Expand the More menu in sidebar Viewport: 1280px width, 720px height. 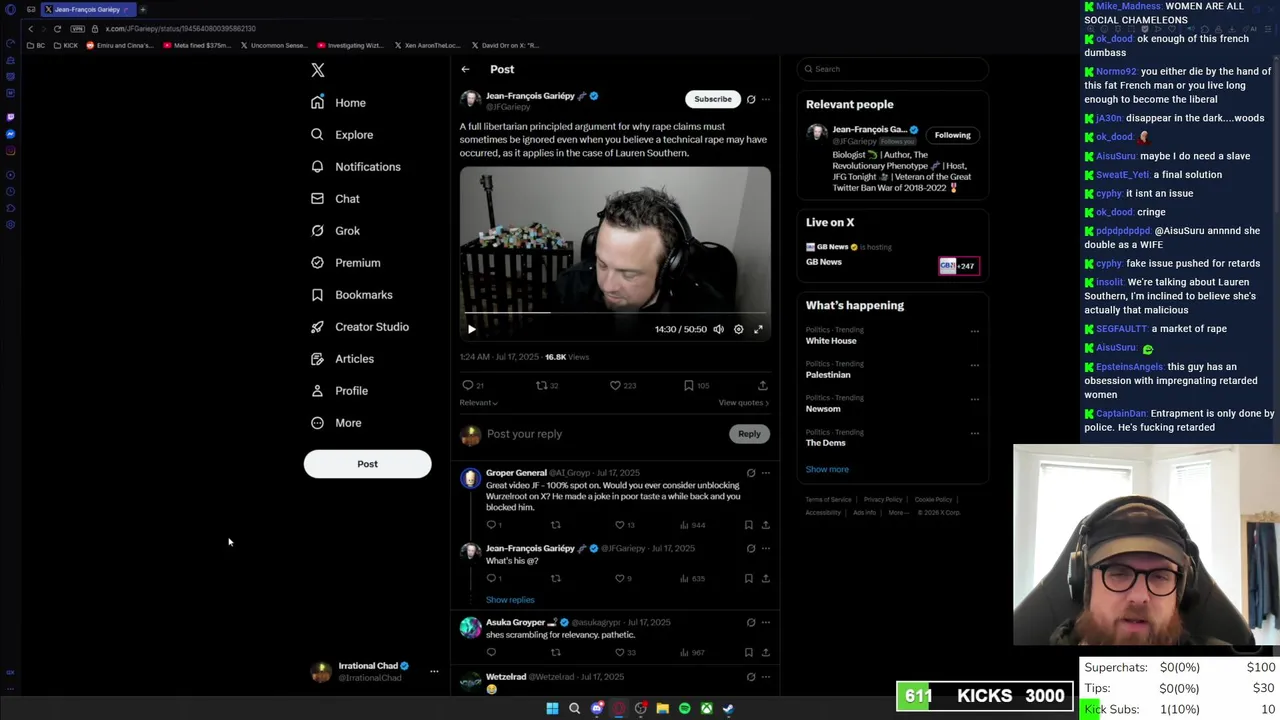tap(336, 423)
